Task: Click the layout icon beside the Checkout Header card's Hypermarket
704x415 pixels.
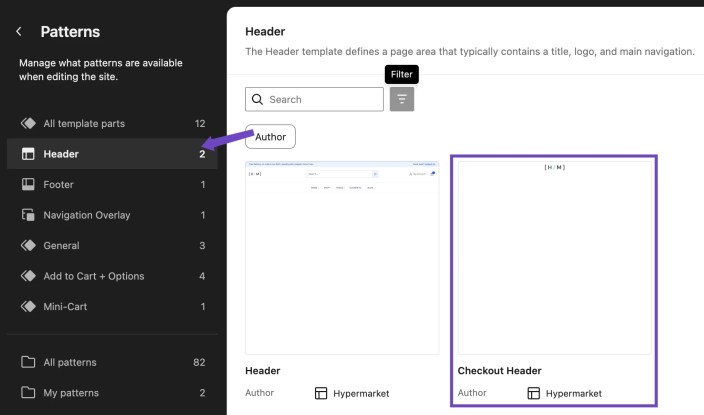Action: tap(533, 393)
